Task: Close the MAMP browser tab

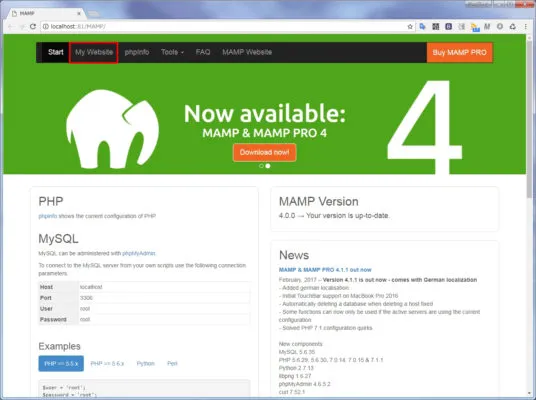Action: [x=79, y=13]
